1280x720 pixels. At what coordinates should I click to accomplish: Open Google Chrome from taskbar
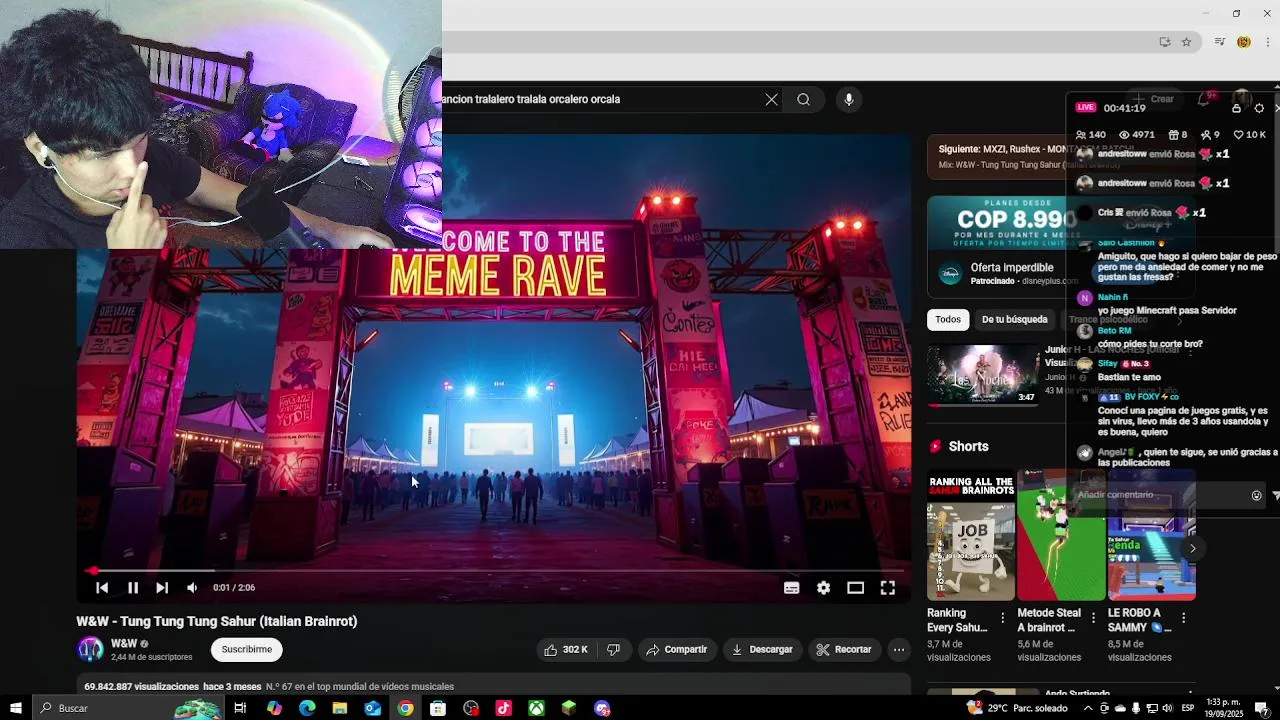[405, 708]
